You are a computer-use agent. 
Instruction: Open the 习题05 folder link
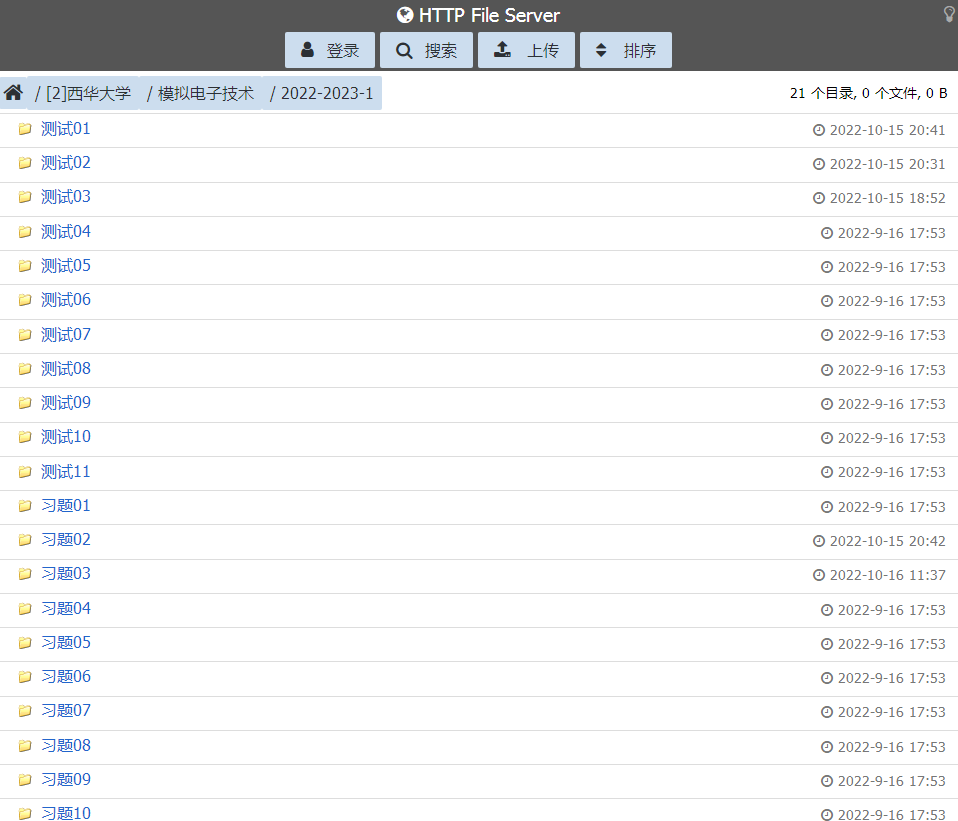tap(65, 643)
